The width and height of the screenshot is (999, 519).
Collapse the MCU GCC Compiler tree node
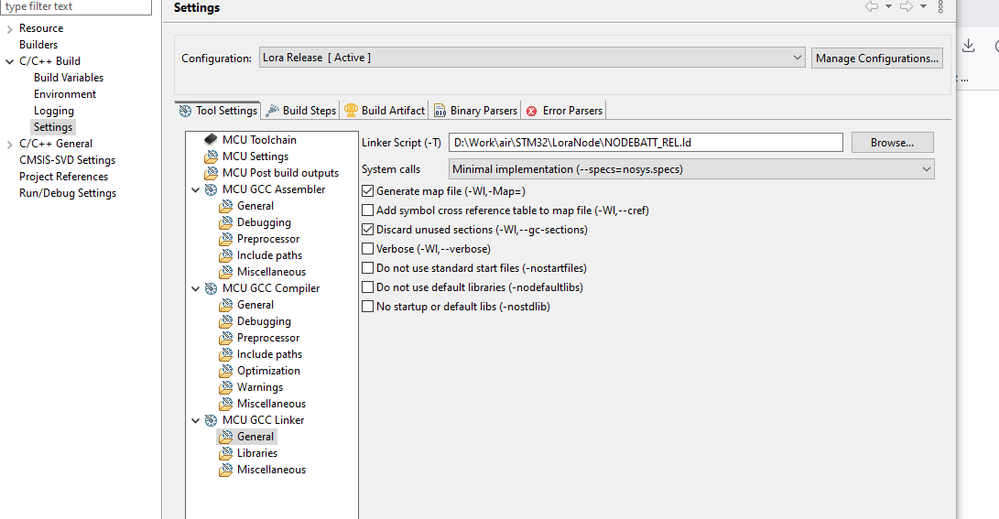click(x=196, y=289)
